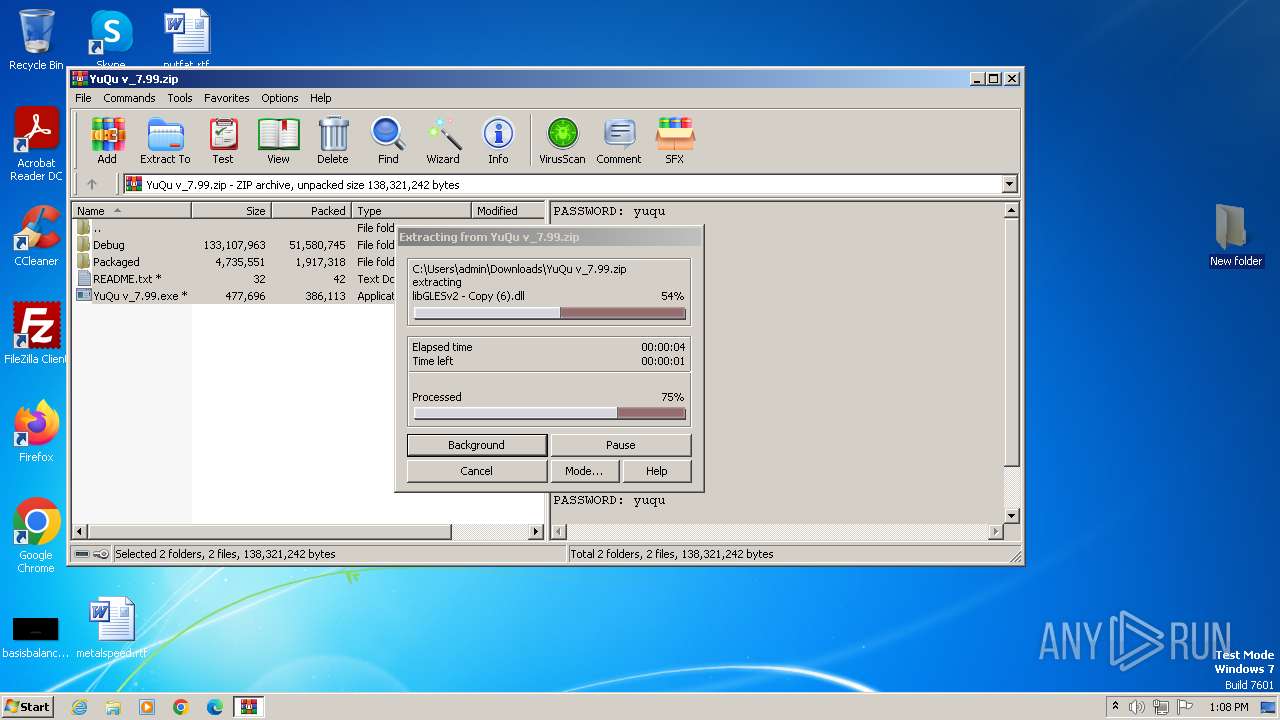
Task: Open the Commands menu
Action: 129,98
